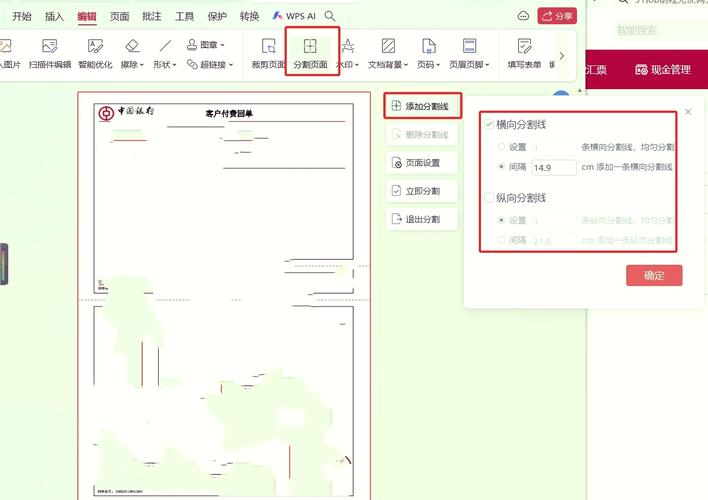
Task: Select the 间隔 radio under 横向分割线
Action: point(501,167)
